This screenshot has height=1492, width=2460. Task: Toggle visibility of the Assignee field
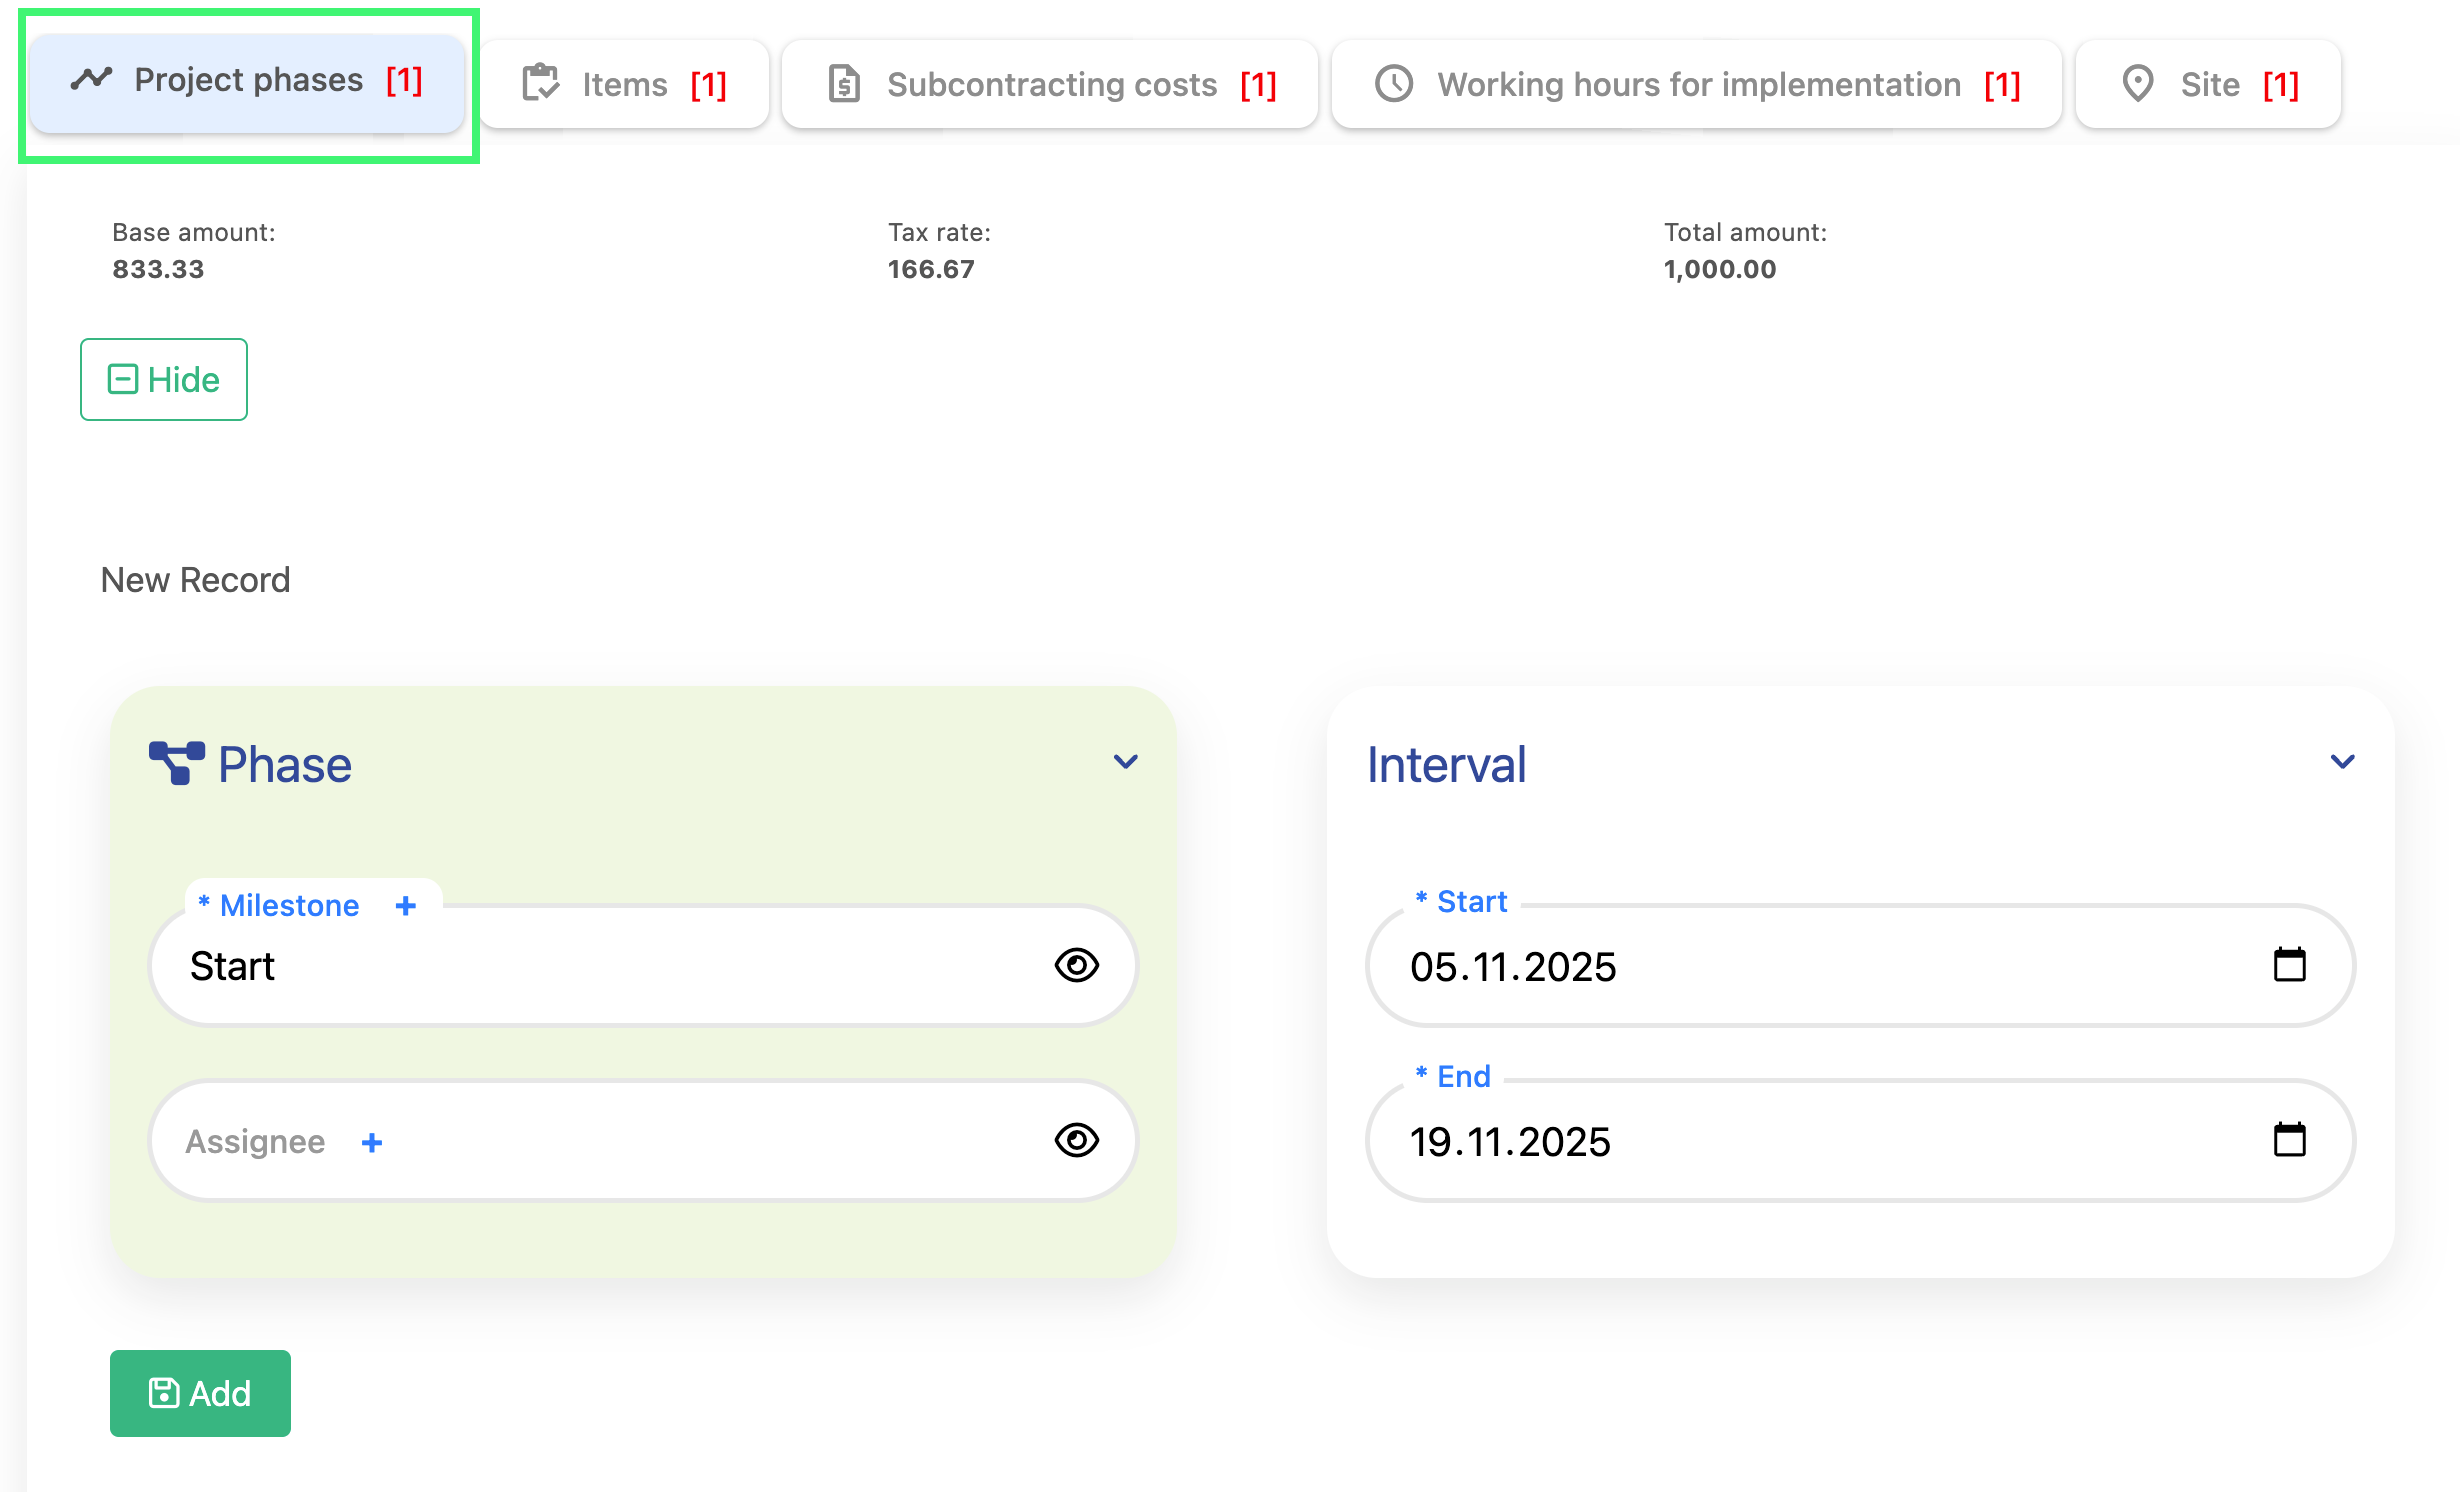[x=1076, y=1140]
